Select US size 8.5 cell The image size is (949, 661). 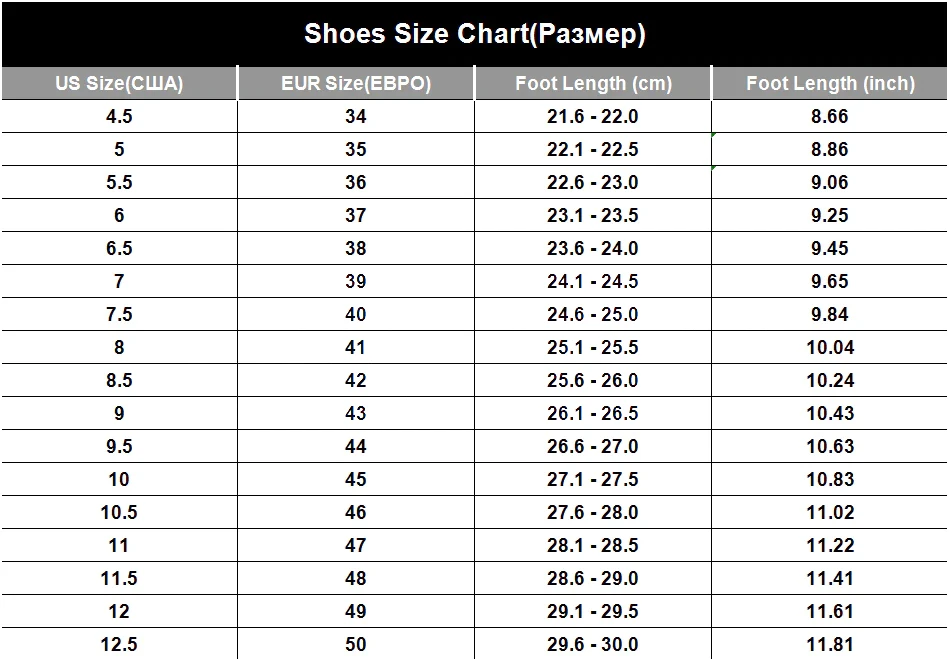click(x=119, y=380)
